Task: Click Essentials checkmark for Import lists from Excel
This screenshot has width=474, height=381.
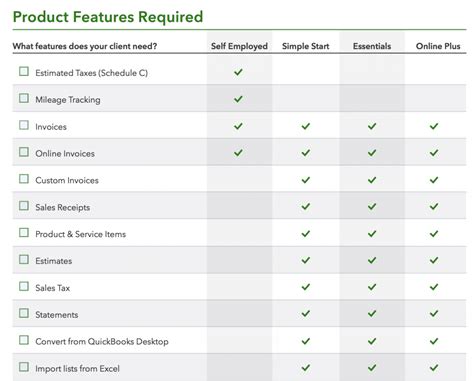Action: point(372,368)
